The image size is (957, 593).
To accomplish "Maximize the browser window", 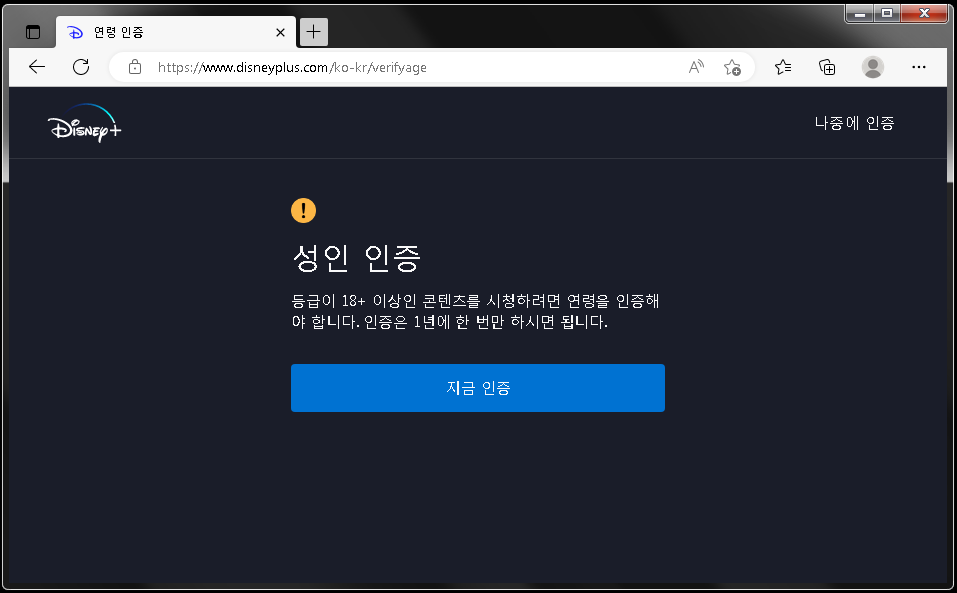I will [x=887, y=13].
